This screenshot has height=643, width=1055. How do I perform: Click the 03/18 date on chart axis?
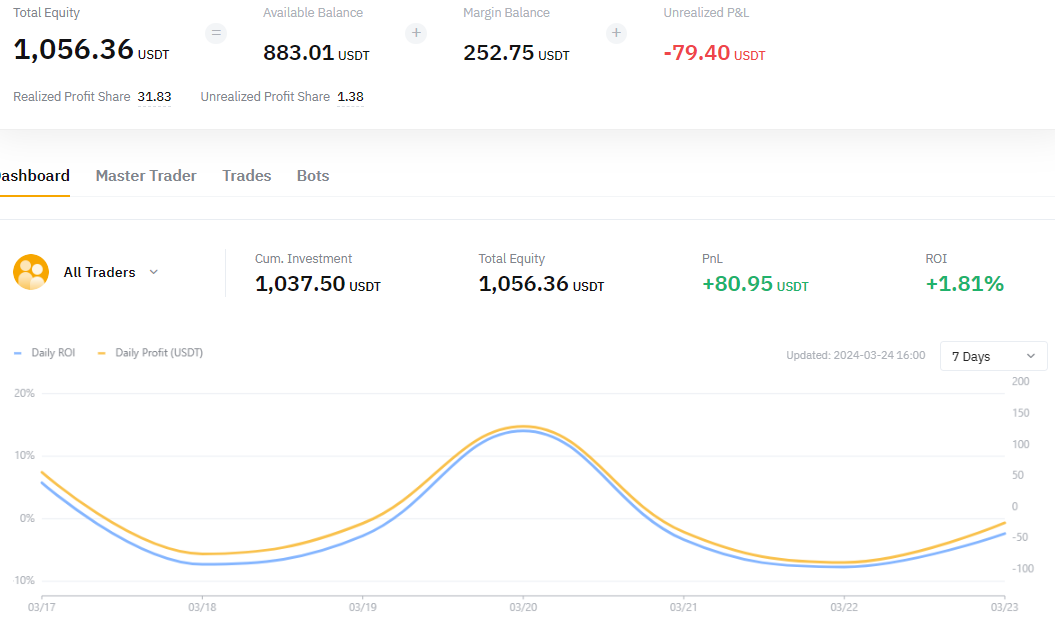click(202, 607)
